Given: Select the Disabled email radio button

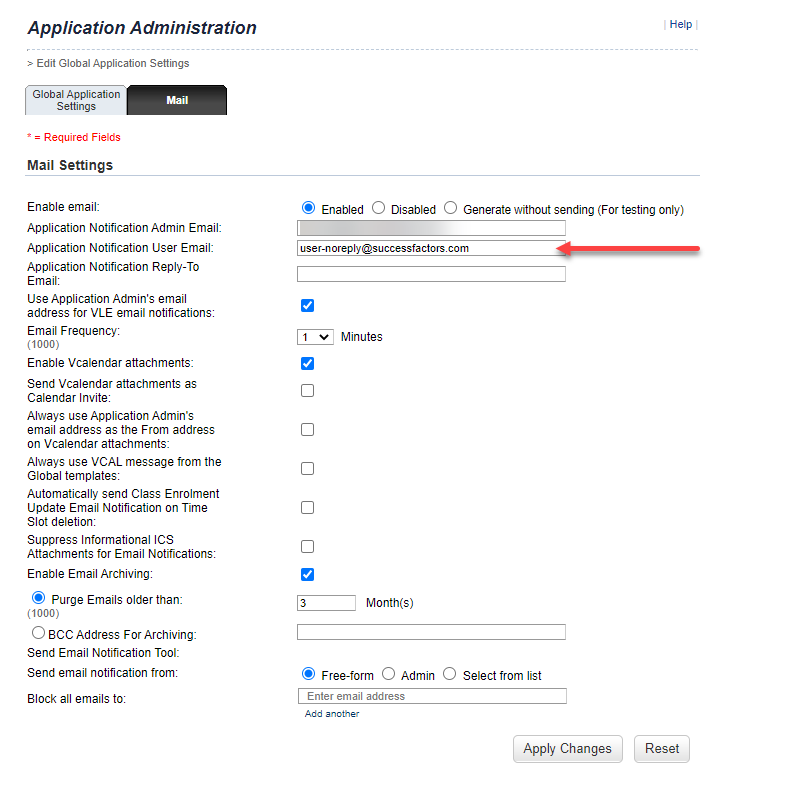Looking at the screenshot, I should [378, 207].
